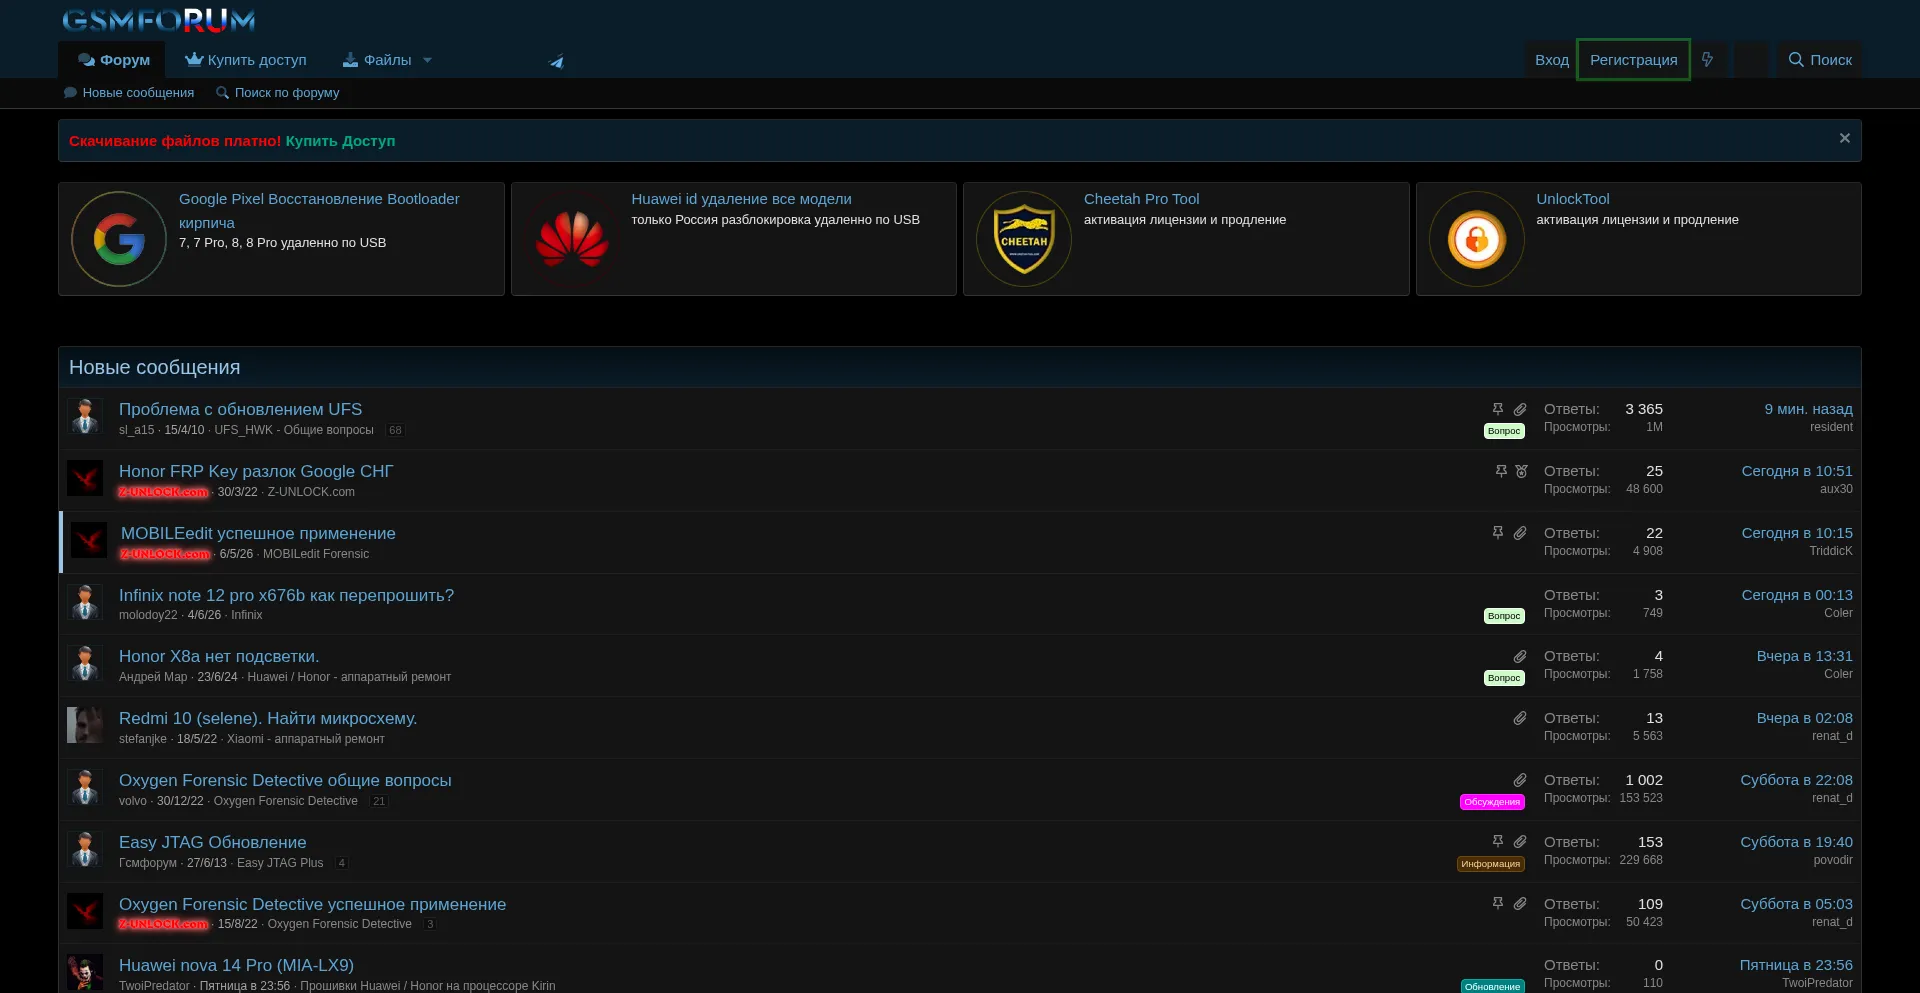This screenshot has height=993, width=1920.
Task: Open last poster resident profile
Action: (1831, 427)
